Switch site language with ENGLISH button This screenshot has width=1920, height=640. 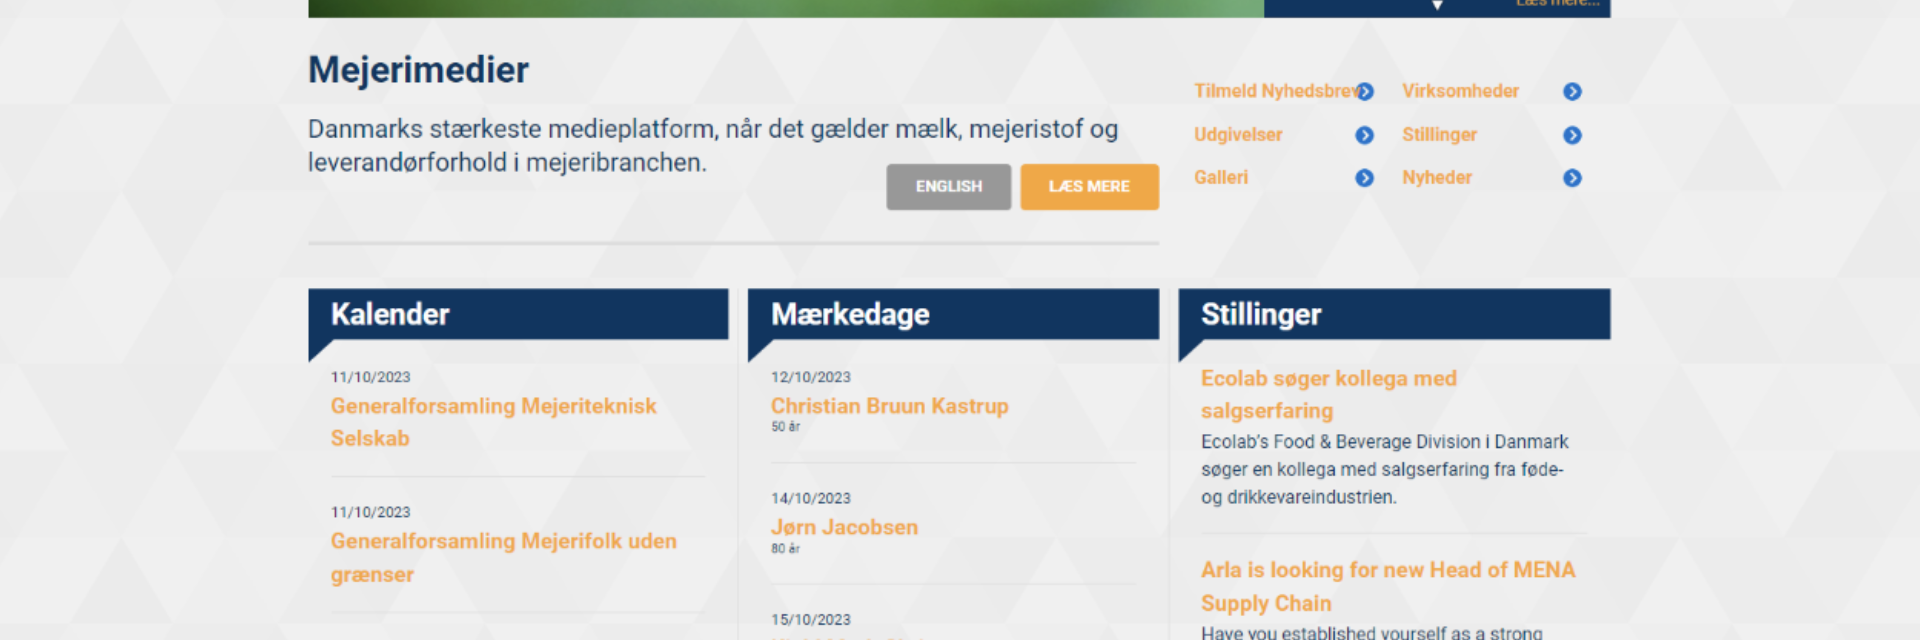pos(948,187)
